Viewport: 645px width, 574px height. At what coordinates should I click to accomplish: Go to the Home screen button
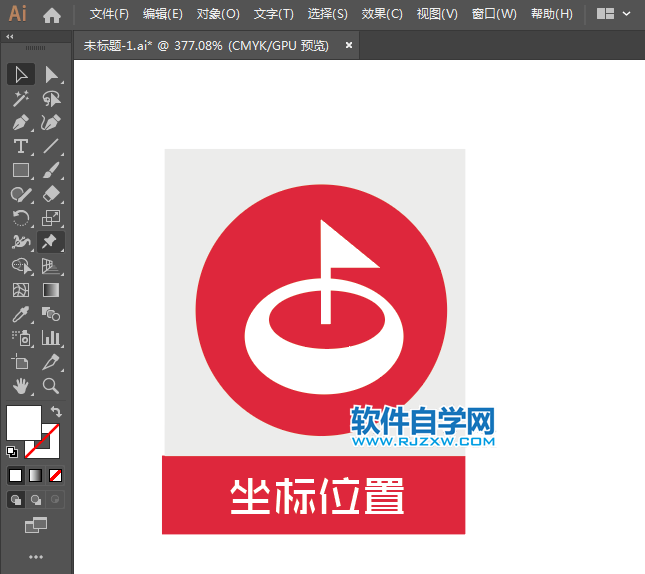(x=52, y=14)
